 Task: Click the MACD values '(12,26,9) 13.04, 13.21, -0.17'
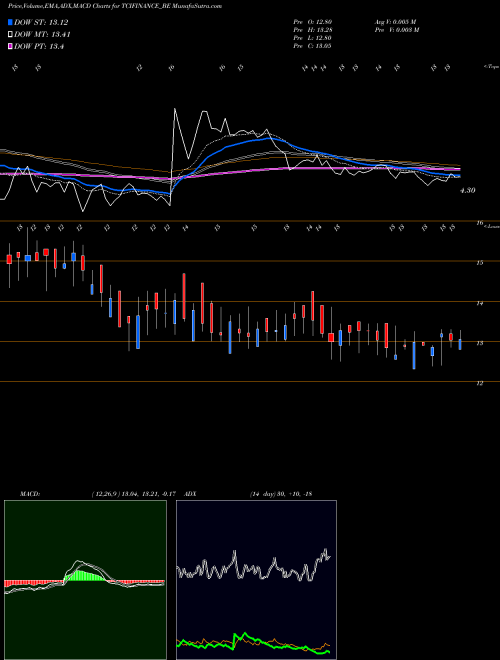pos(136,494)
